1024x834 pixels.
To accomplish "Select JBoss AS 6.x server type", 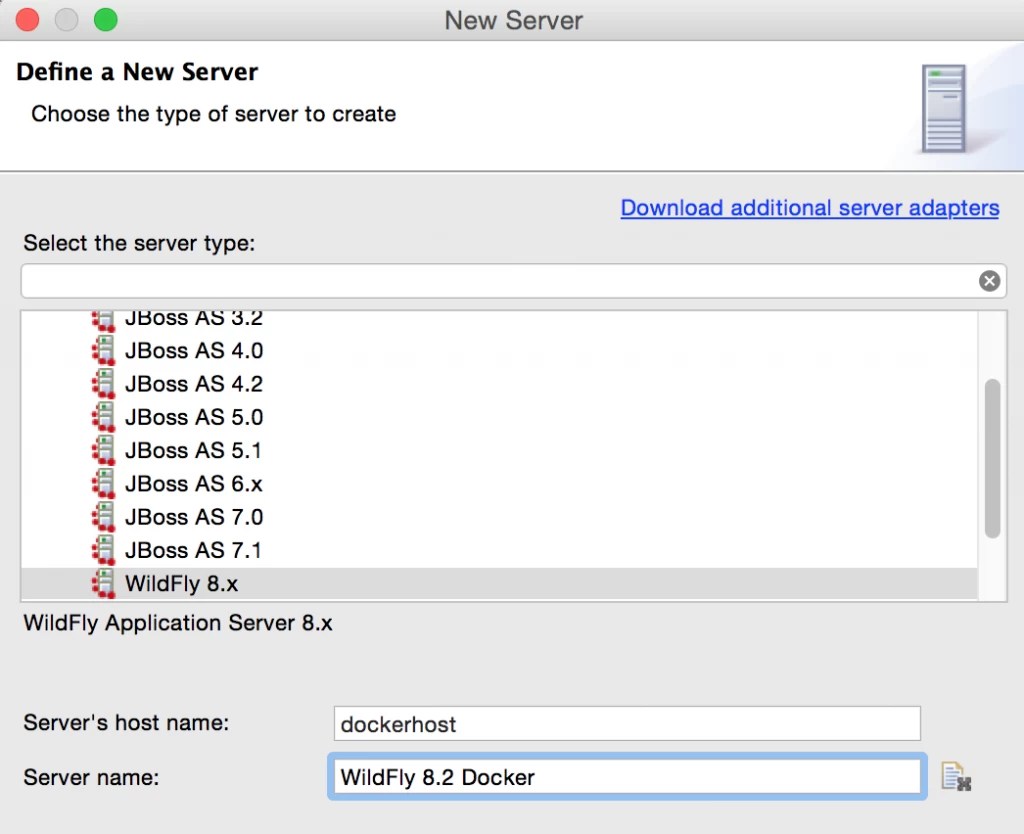I will coord(193,483).
